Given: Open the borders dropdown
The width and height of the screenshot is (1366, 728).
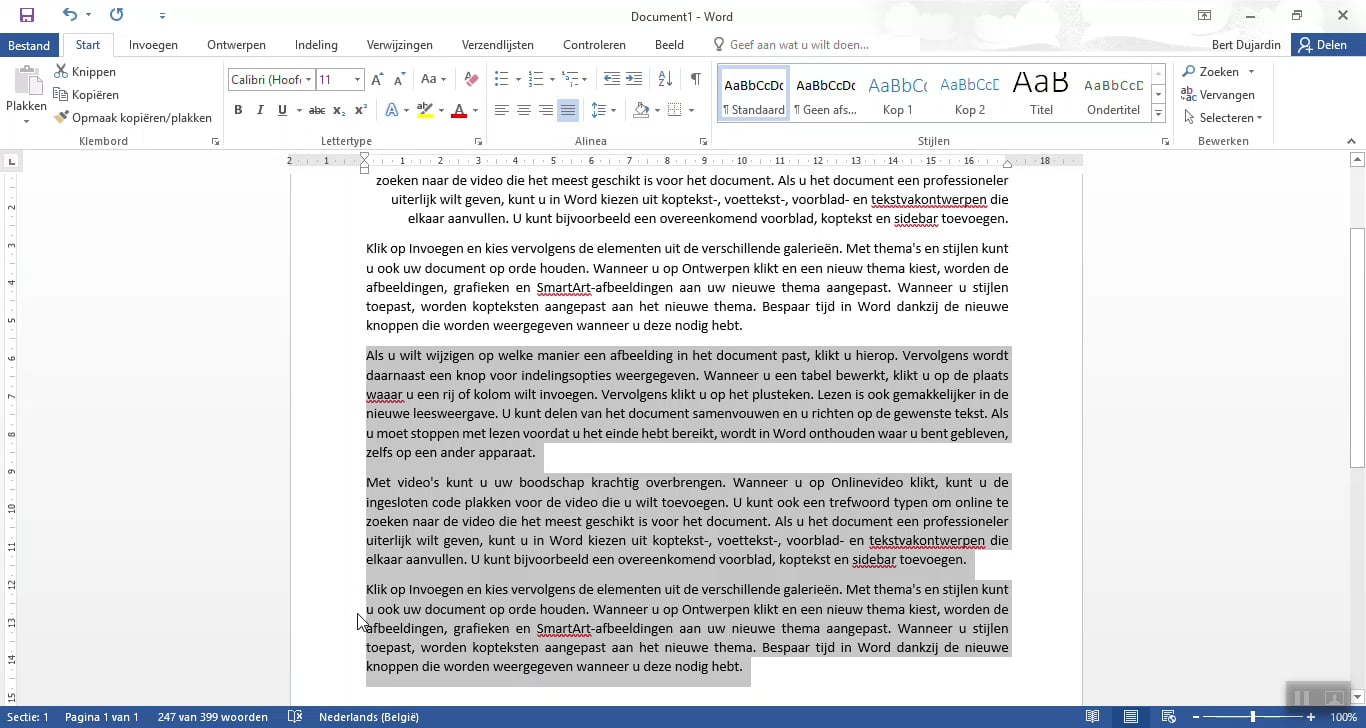Looking at the screenshot, I should 690,110.
